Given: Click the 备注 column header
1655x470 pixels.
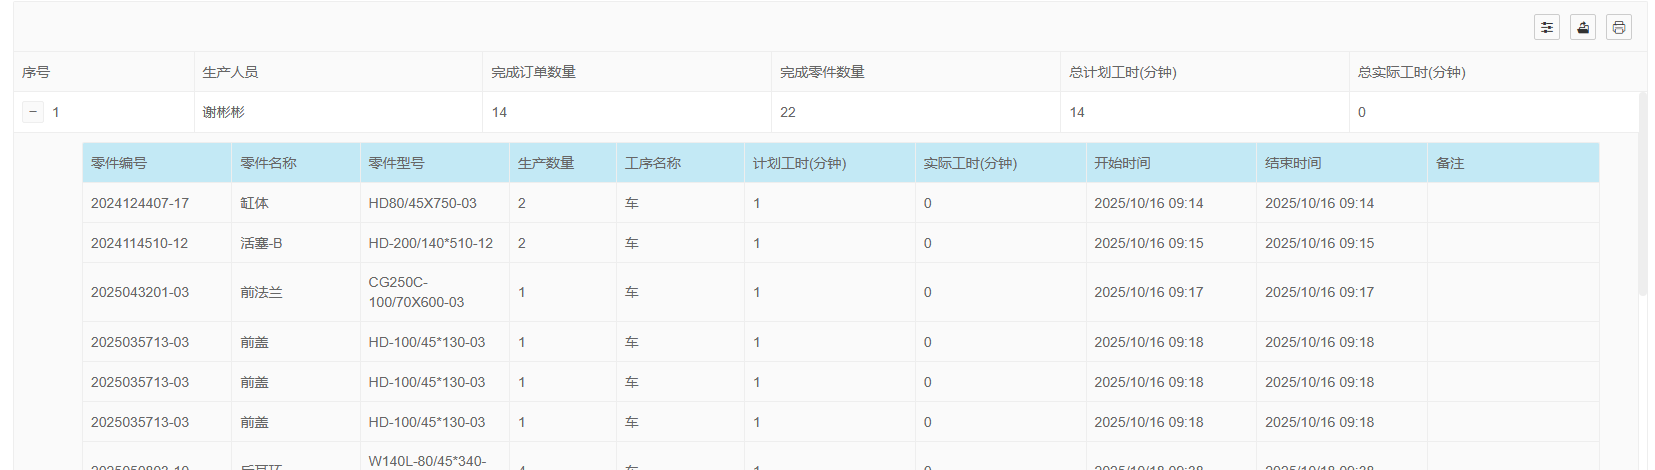Looking at the screenshot, I should tap(1449, 163).
